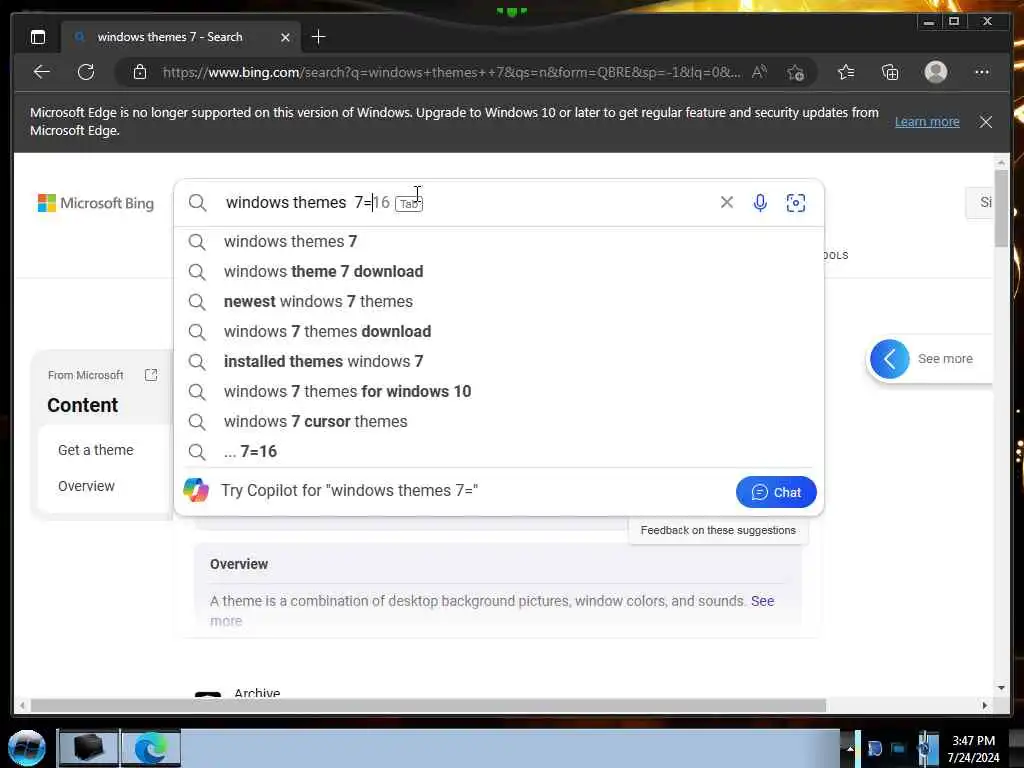This screenshot has width=1024, height=768.
Task: Start voice search with microphone
Action: click(x=760, y=202)
